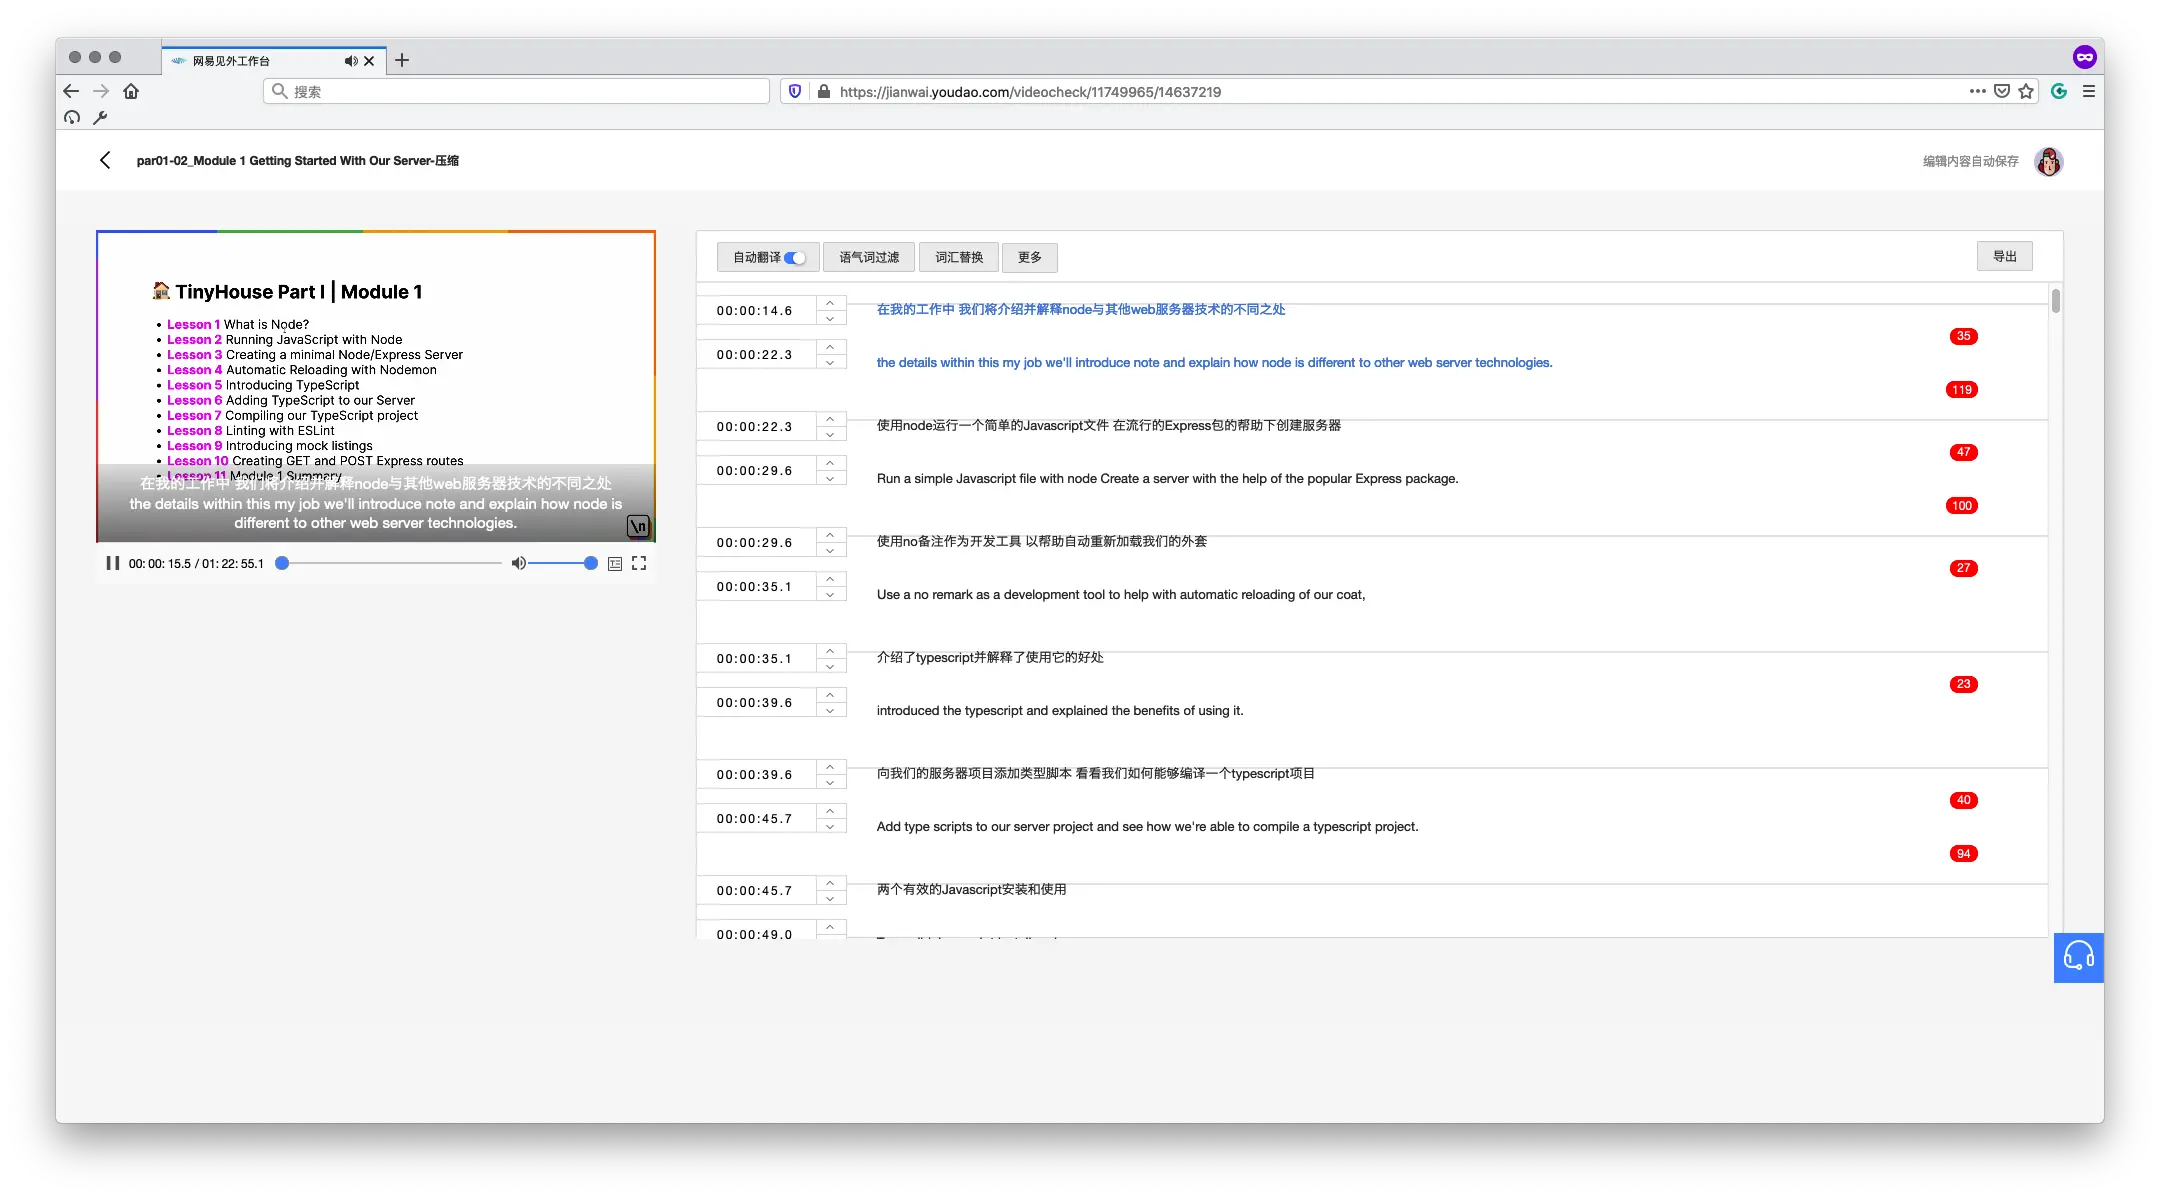Pause the video playback
The height and width of the screenshot is (1197, 2160).
coord(113,563)
